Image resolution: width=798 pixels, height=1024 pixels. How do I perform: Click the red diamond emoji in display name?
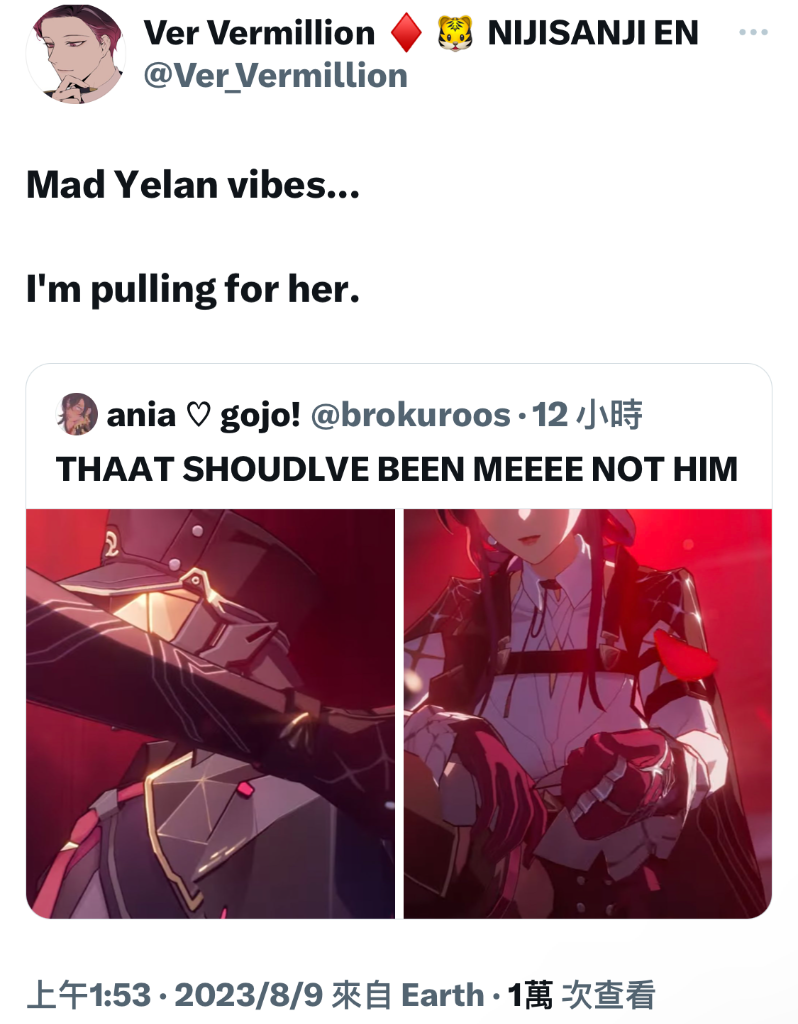406,33
